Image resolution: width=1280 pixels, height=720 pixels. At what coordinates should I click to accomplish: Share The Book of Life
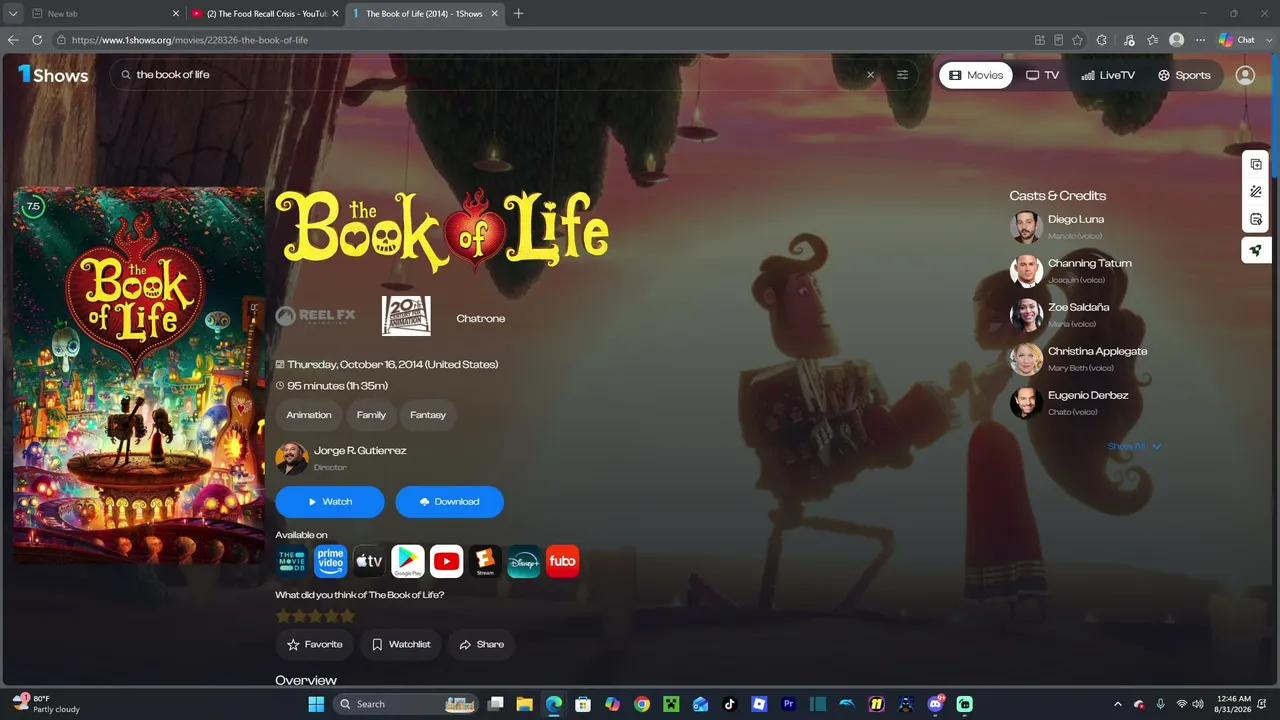click(481, 645)
